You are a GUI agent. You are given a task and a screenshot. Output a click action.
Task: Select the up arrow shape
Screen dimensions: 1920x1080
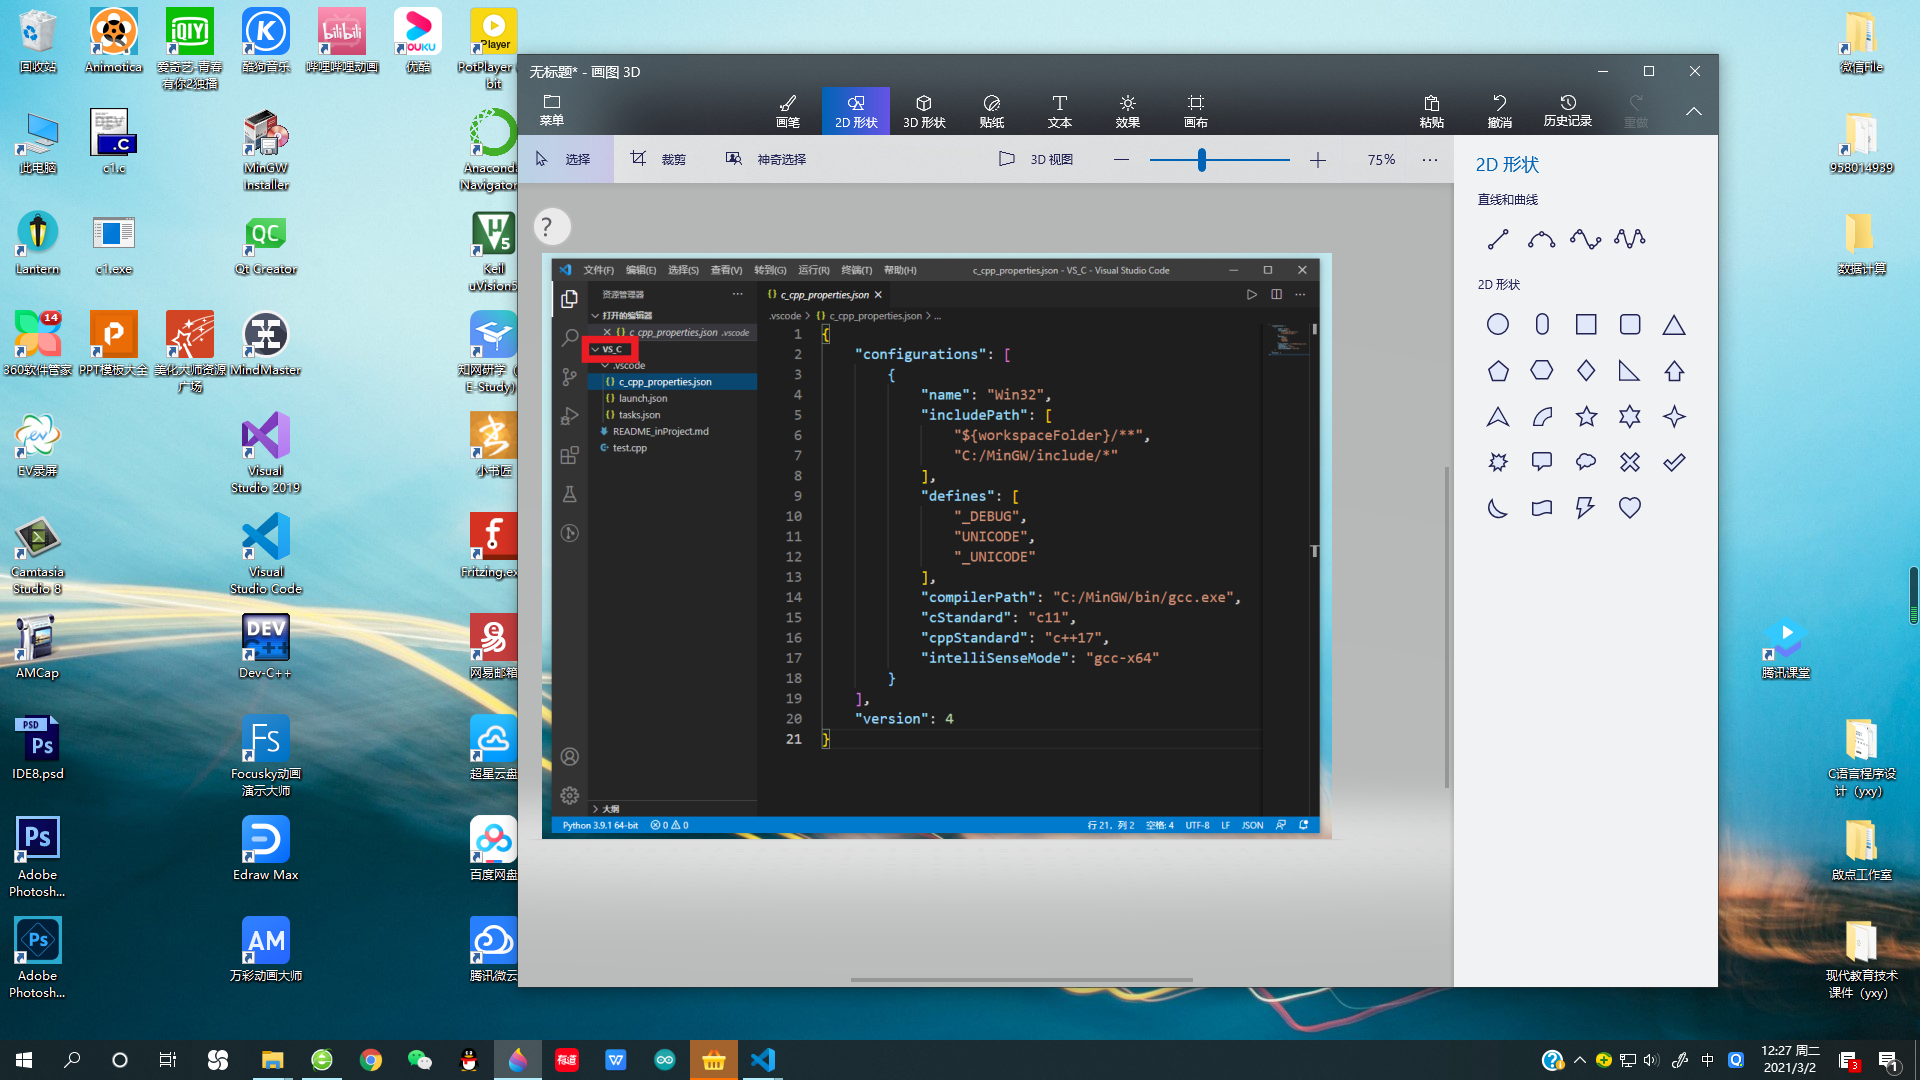1674,371
